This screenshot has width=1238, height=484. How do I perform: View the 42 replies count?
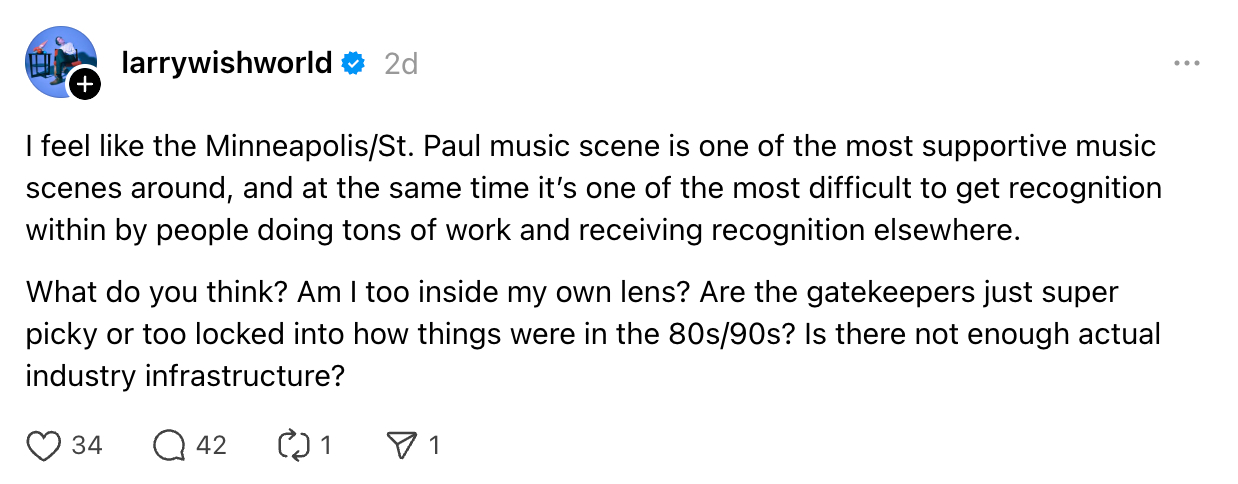[x=211, y=445]
